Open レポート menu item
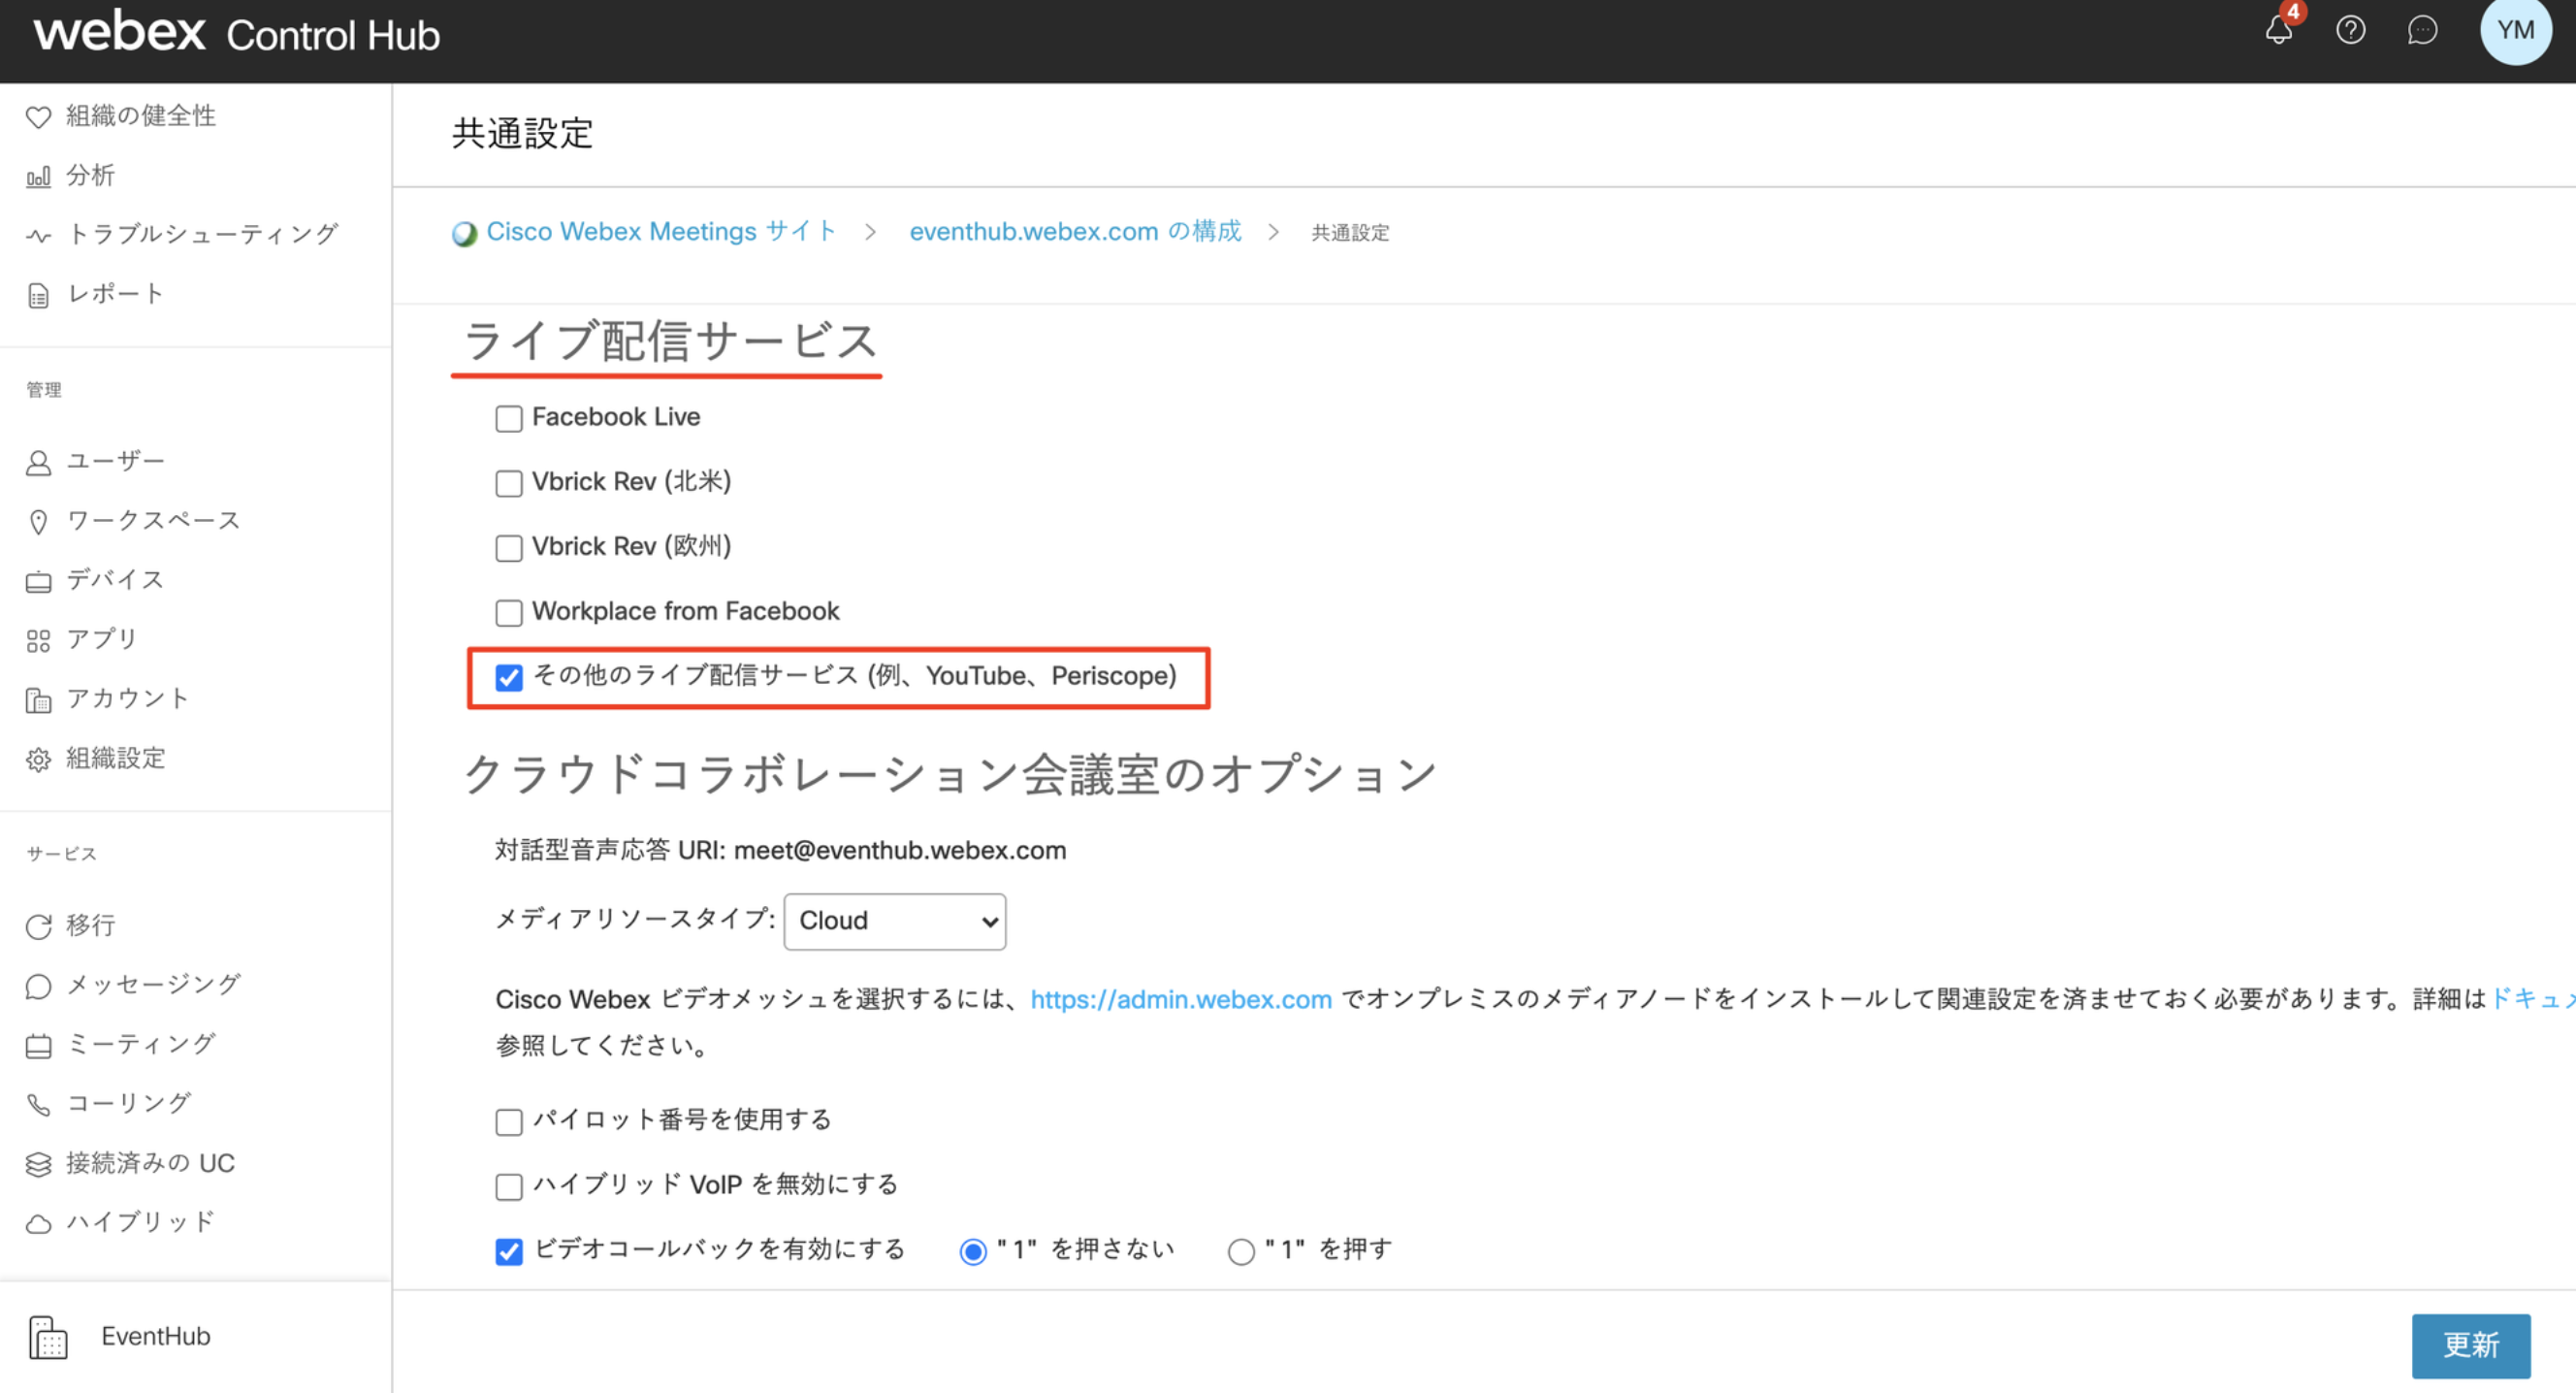The height and width of the screenshot is (1393, 2576). (x=115, y=293)
